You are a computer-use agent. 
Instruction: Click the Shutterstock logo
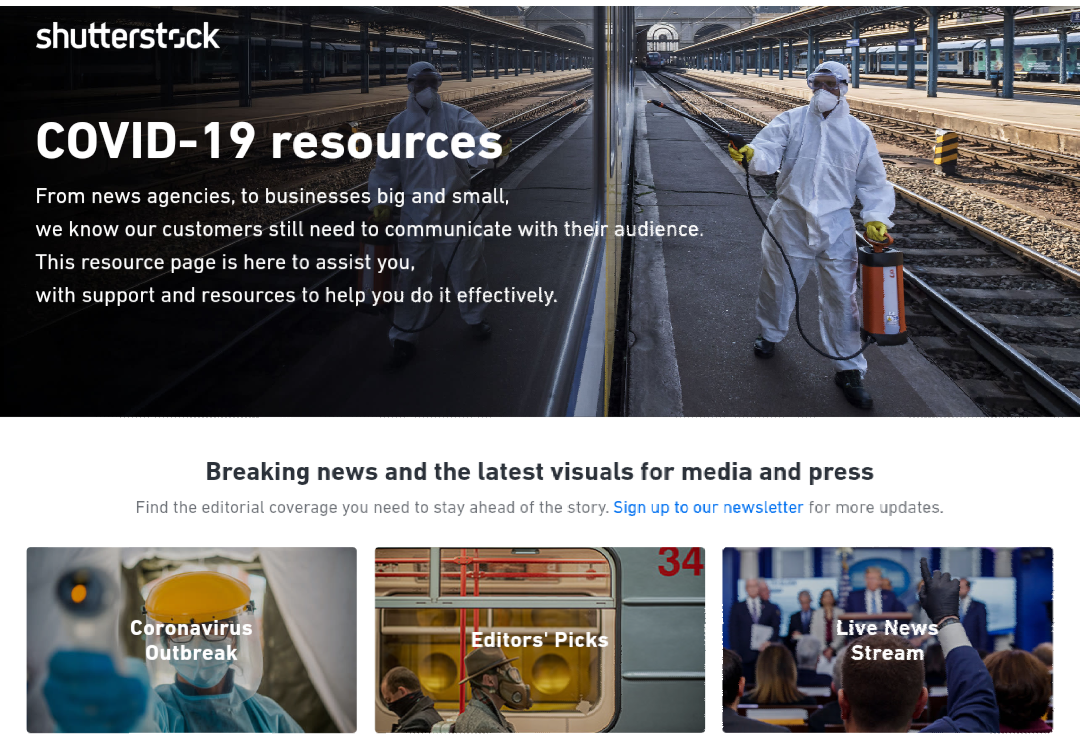pos(128,37)
